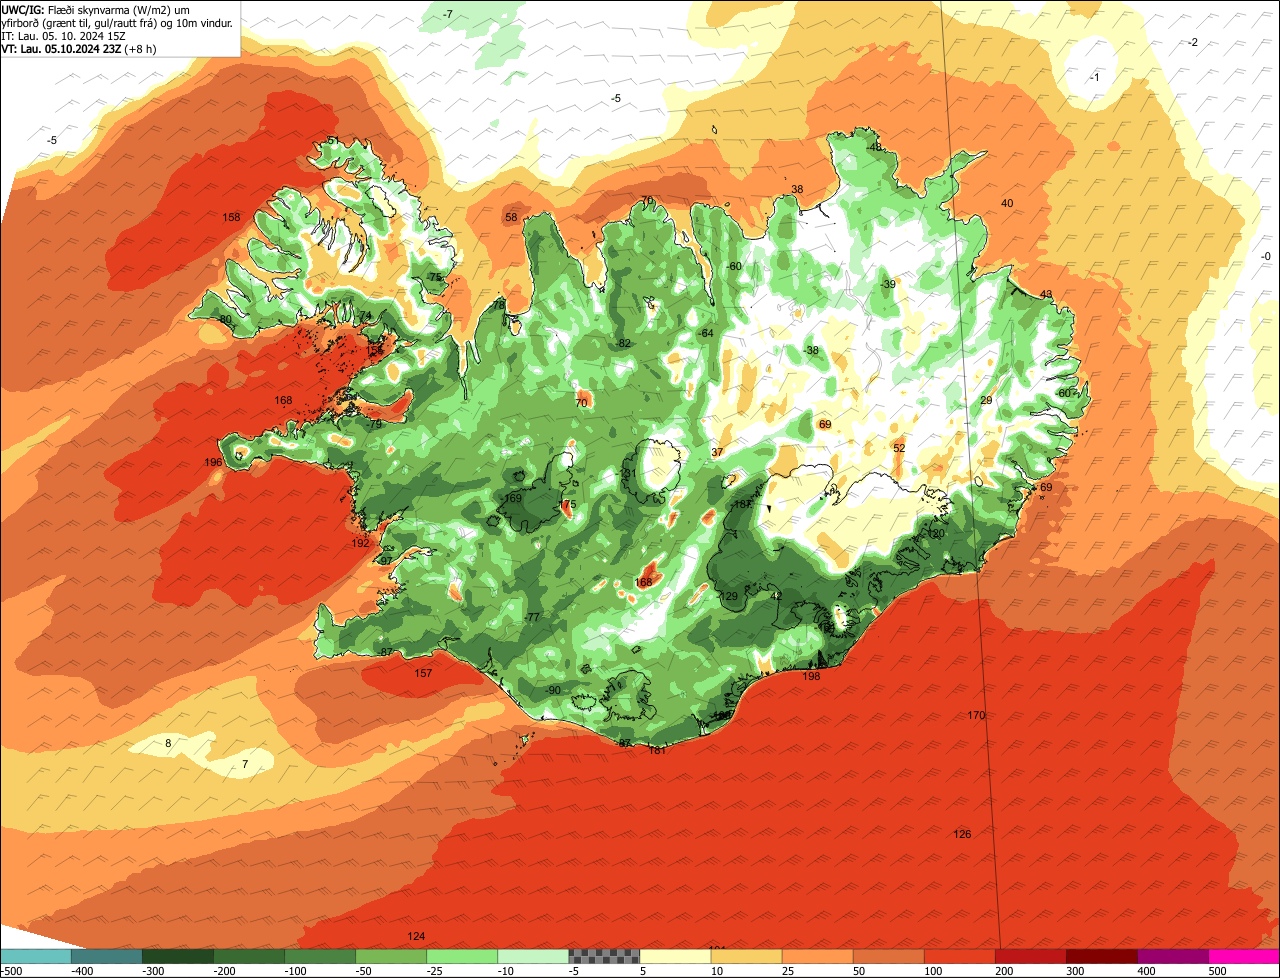The height and width of the screenshot is (978, 1280).
Task: Click legend swatch between -300 and -200
Action: (x=177, y=956)
